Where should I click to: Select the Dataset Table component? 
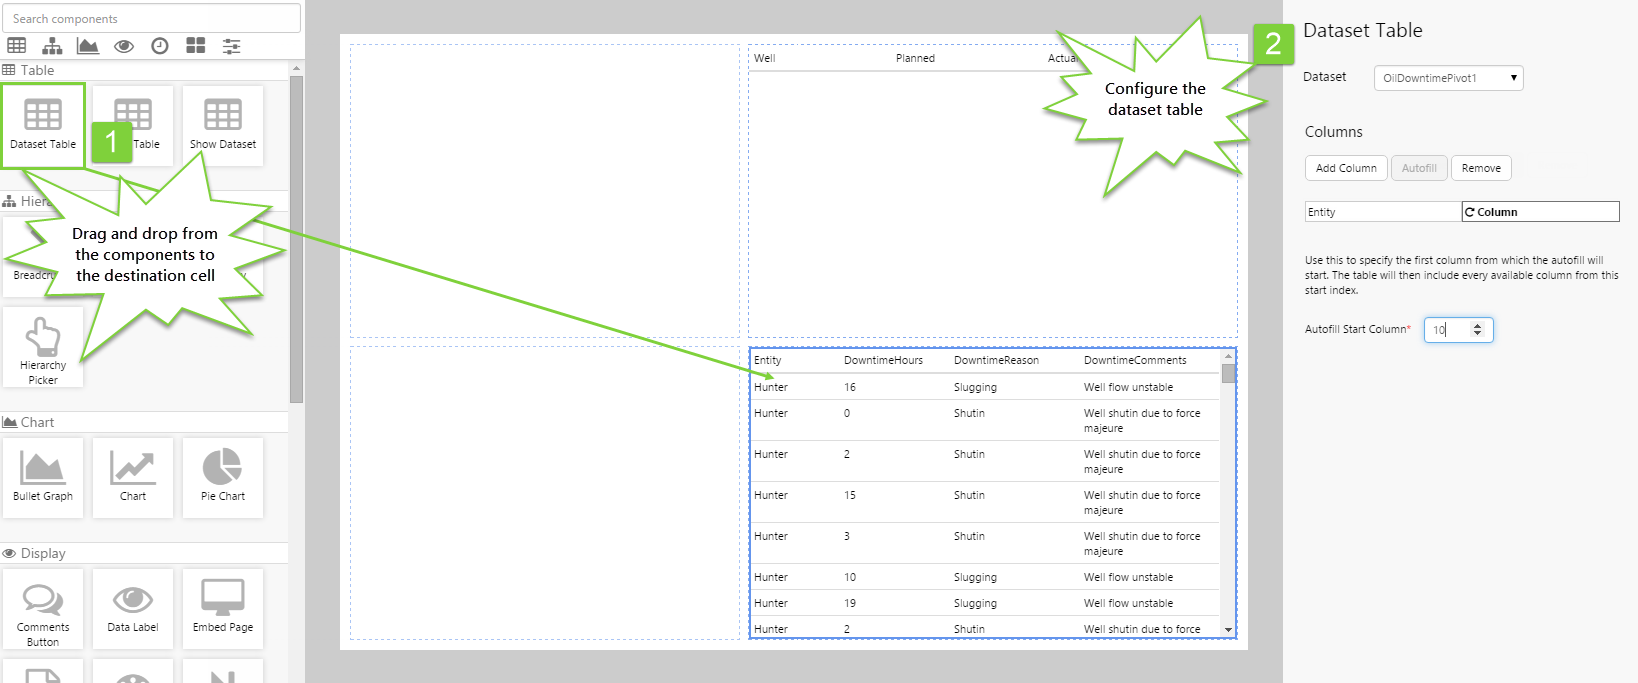click(43, 124)
